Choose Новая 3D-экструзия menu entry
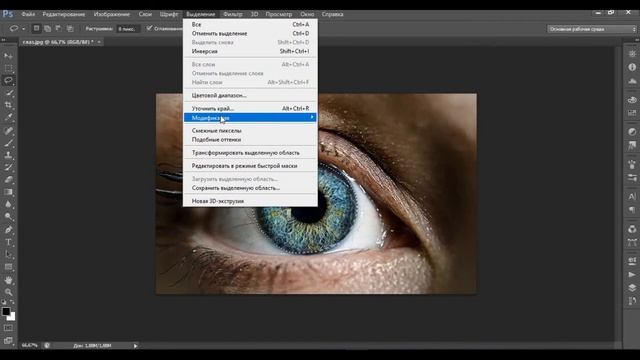Screen dimensions: 640x360 [x=250, y=201]
